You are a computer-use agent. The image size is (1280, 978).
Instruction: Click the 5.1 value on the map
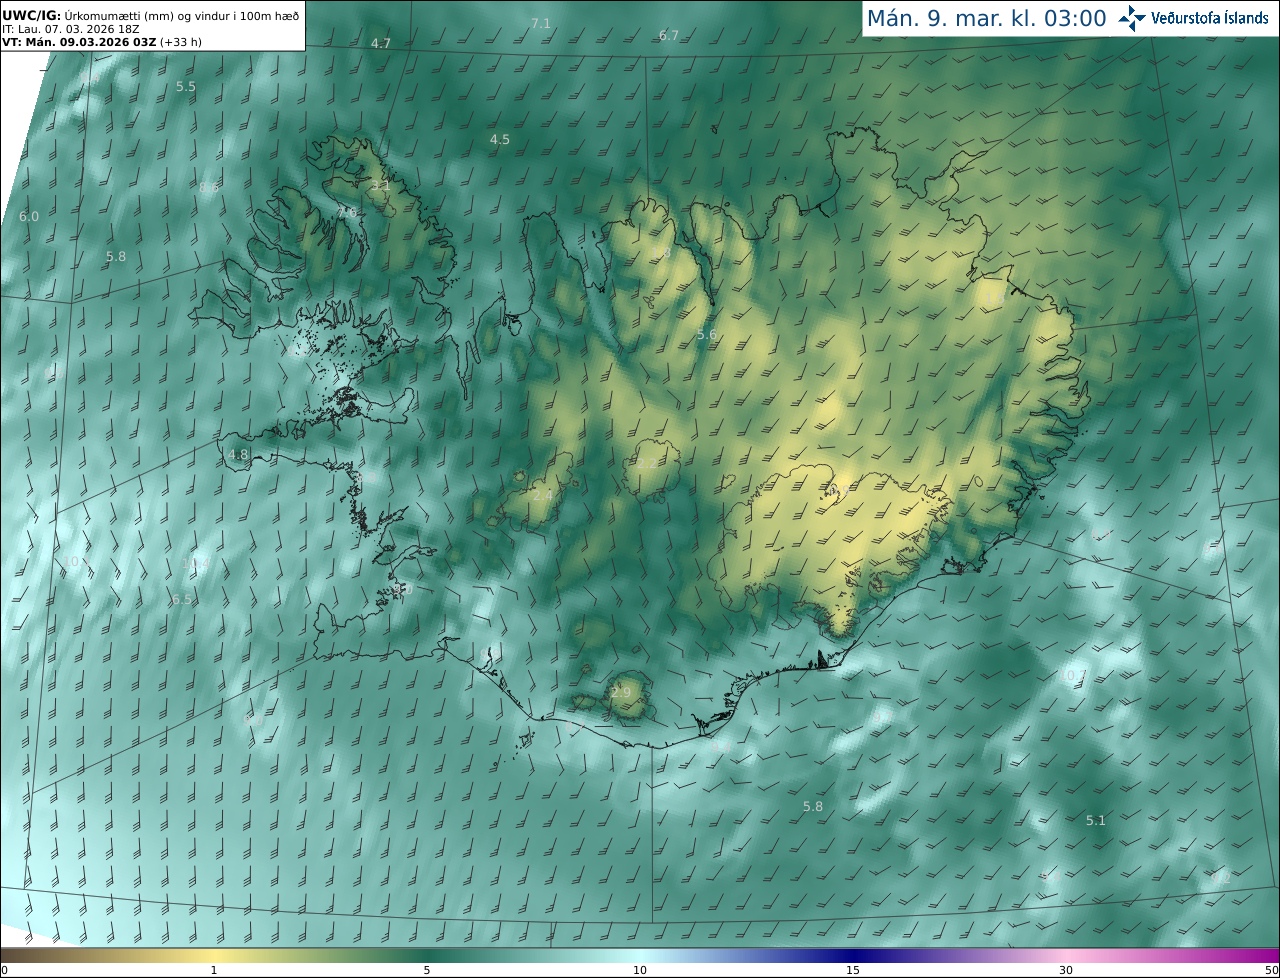1096,821
